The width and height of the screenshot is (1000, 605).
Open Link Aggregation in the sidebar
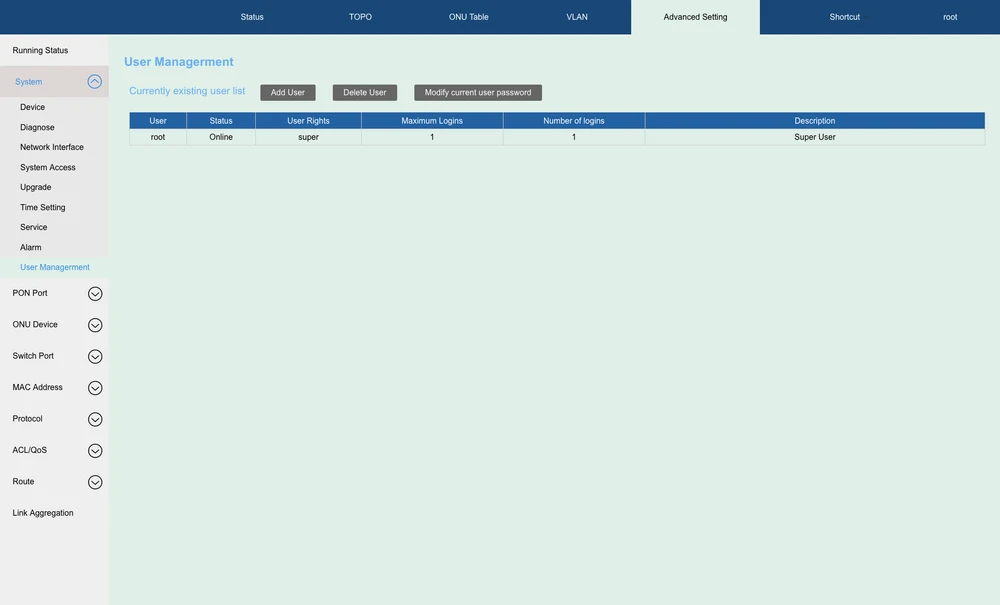coord(43,513)
